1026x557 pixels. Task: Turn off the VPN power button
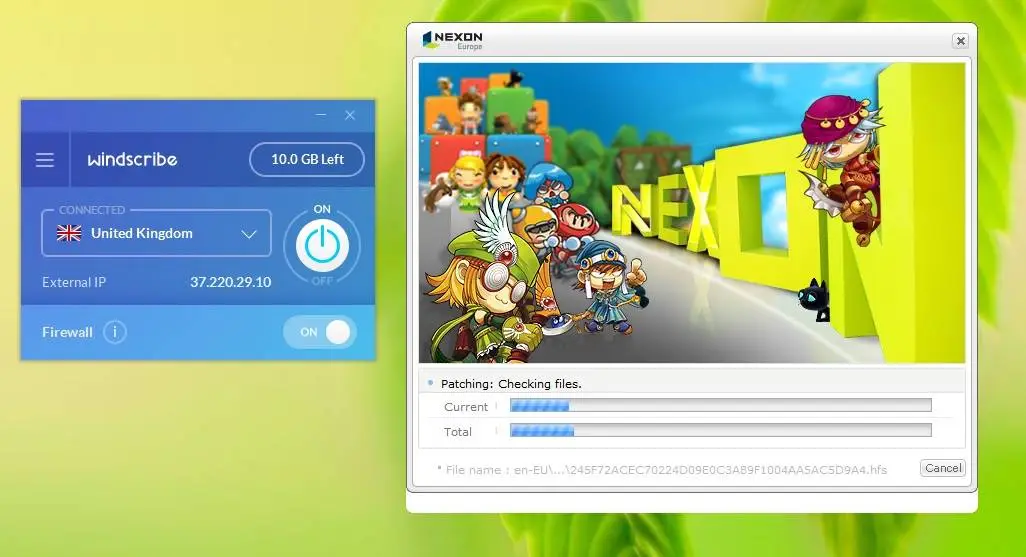click(x=322, y=245)
